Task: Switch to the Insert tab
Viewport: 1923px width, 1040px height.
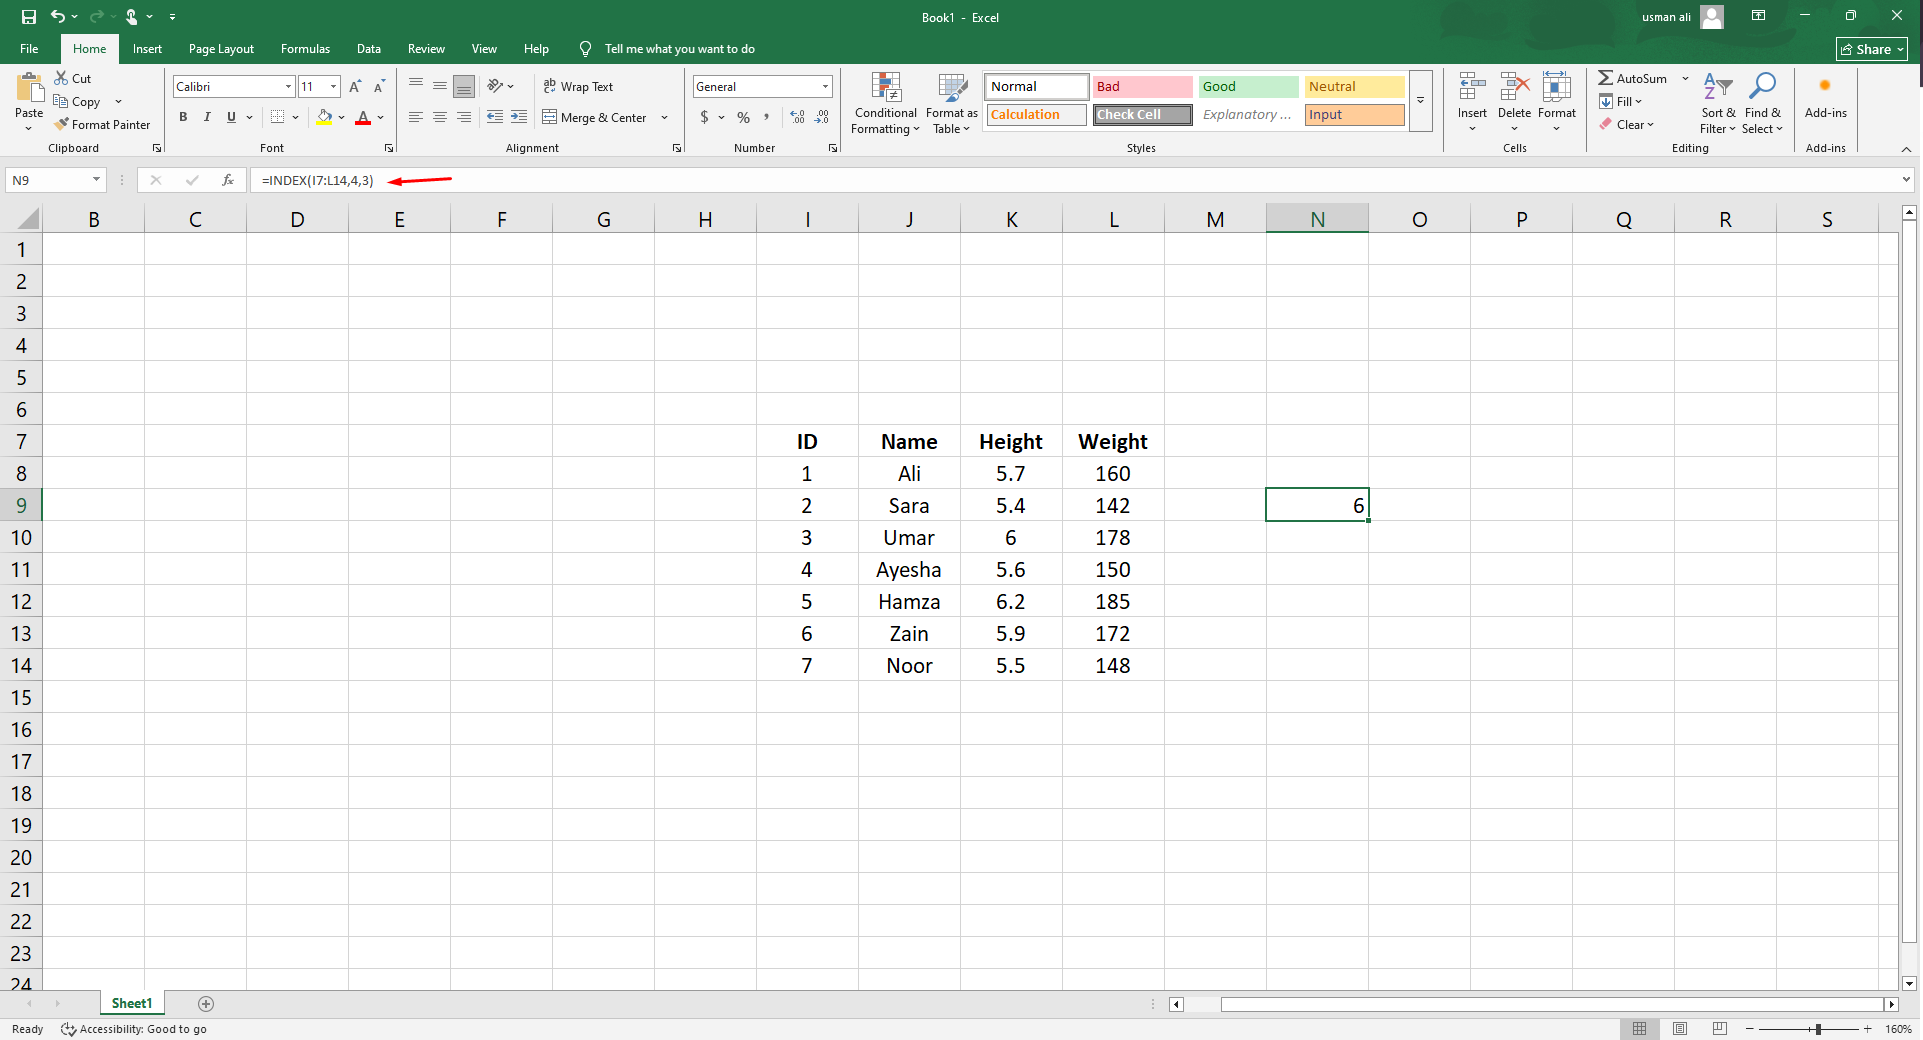Action: (x=147, y=49)
